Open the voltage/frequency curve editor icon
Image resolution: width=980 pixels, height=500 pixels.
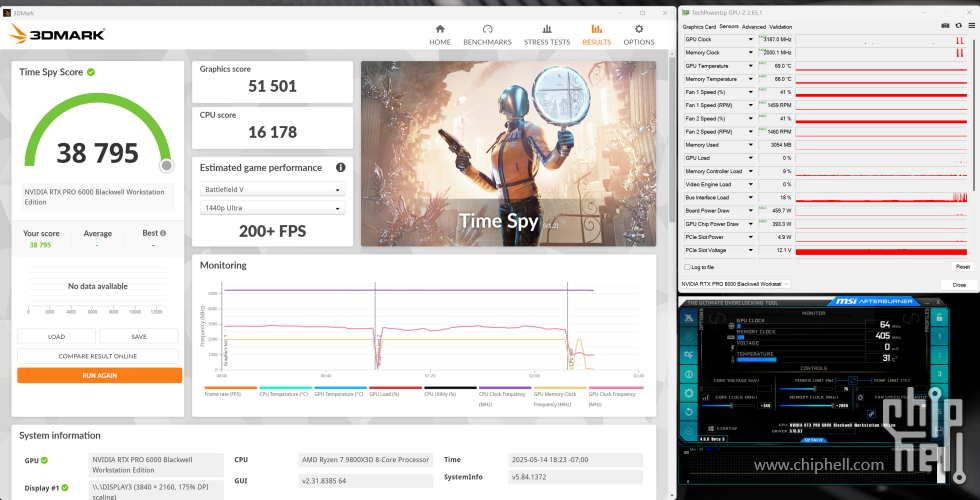point(705,398)
